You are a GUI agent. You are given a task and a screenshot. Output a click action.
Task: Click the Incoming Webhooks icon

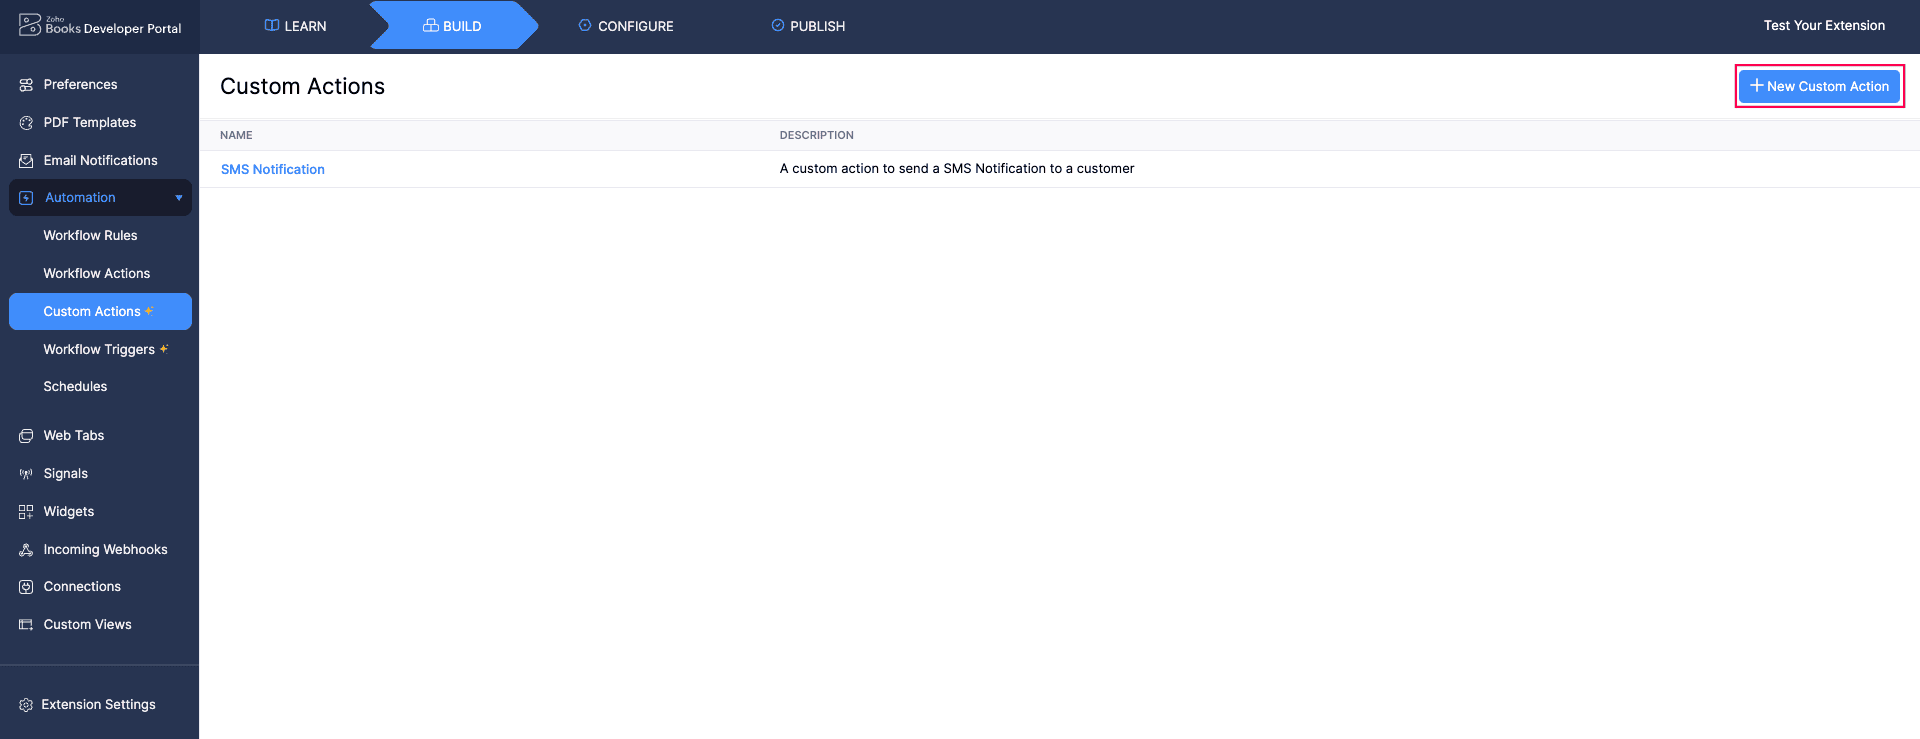coord(26,550)
